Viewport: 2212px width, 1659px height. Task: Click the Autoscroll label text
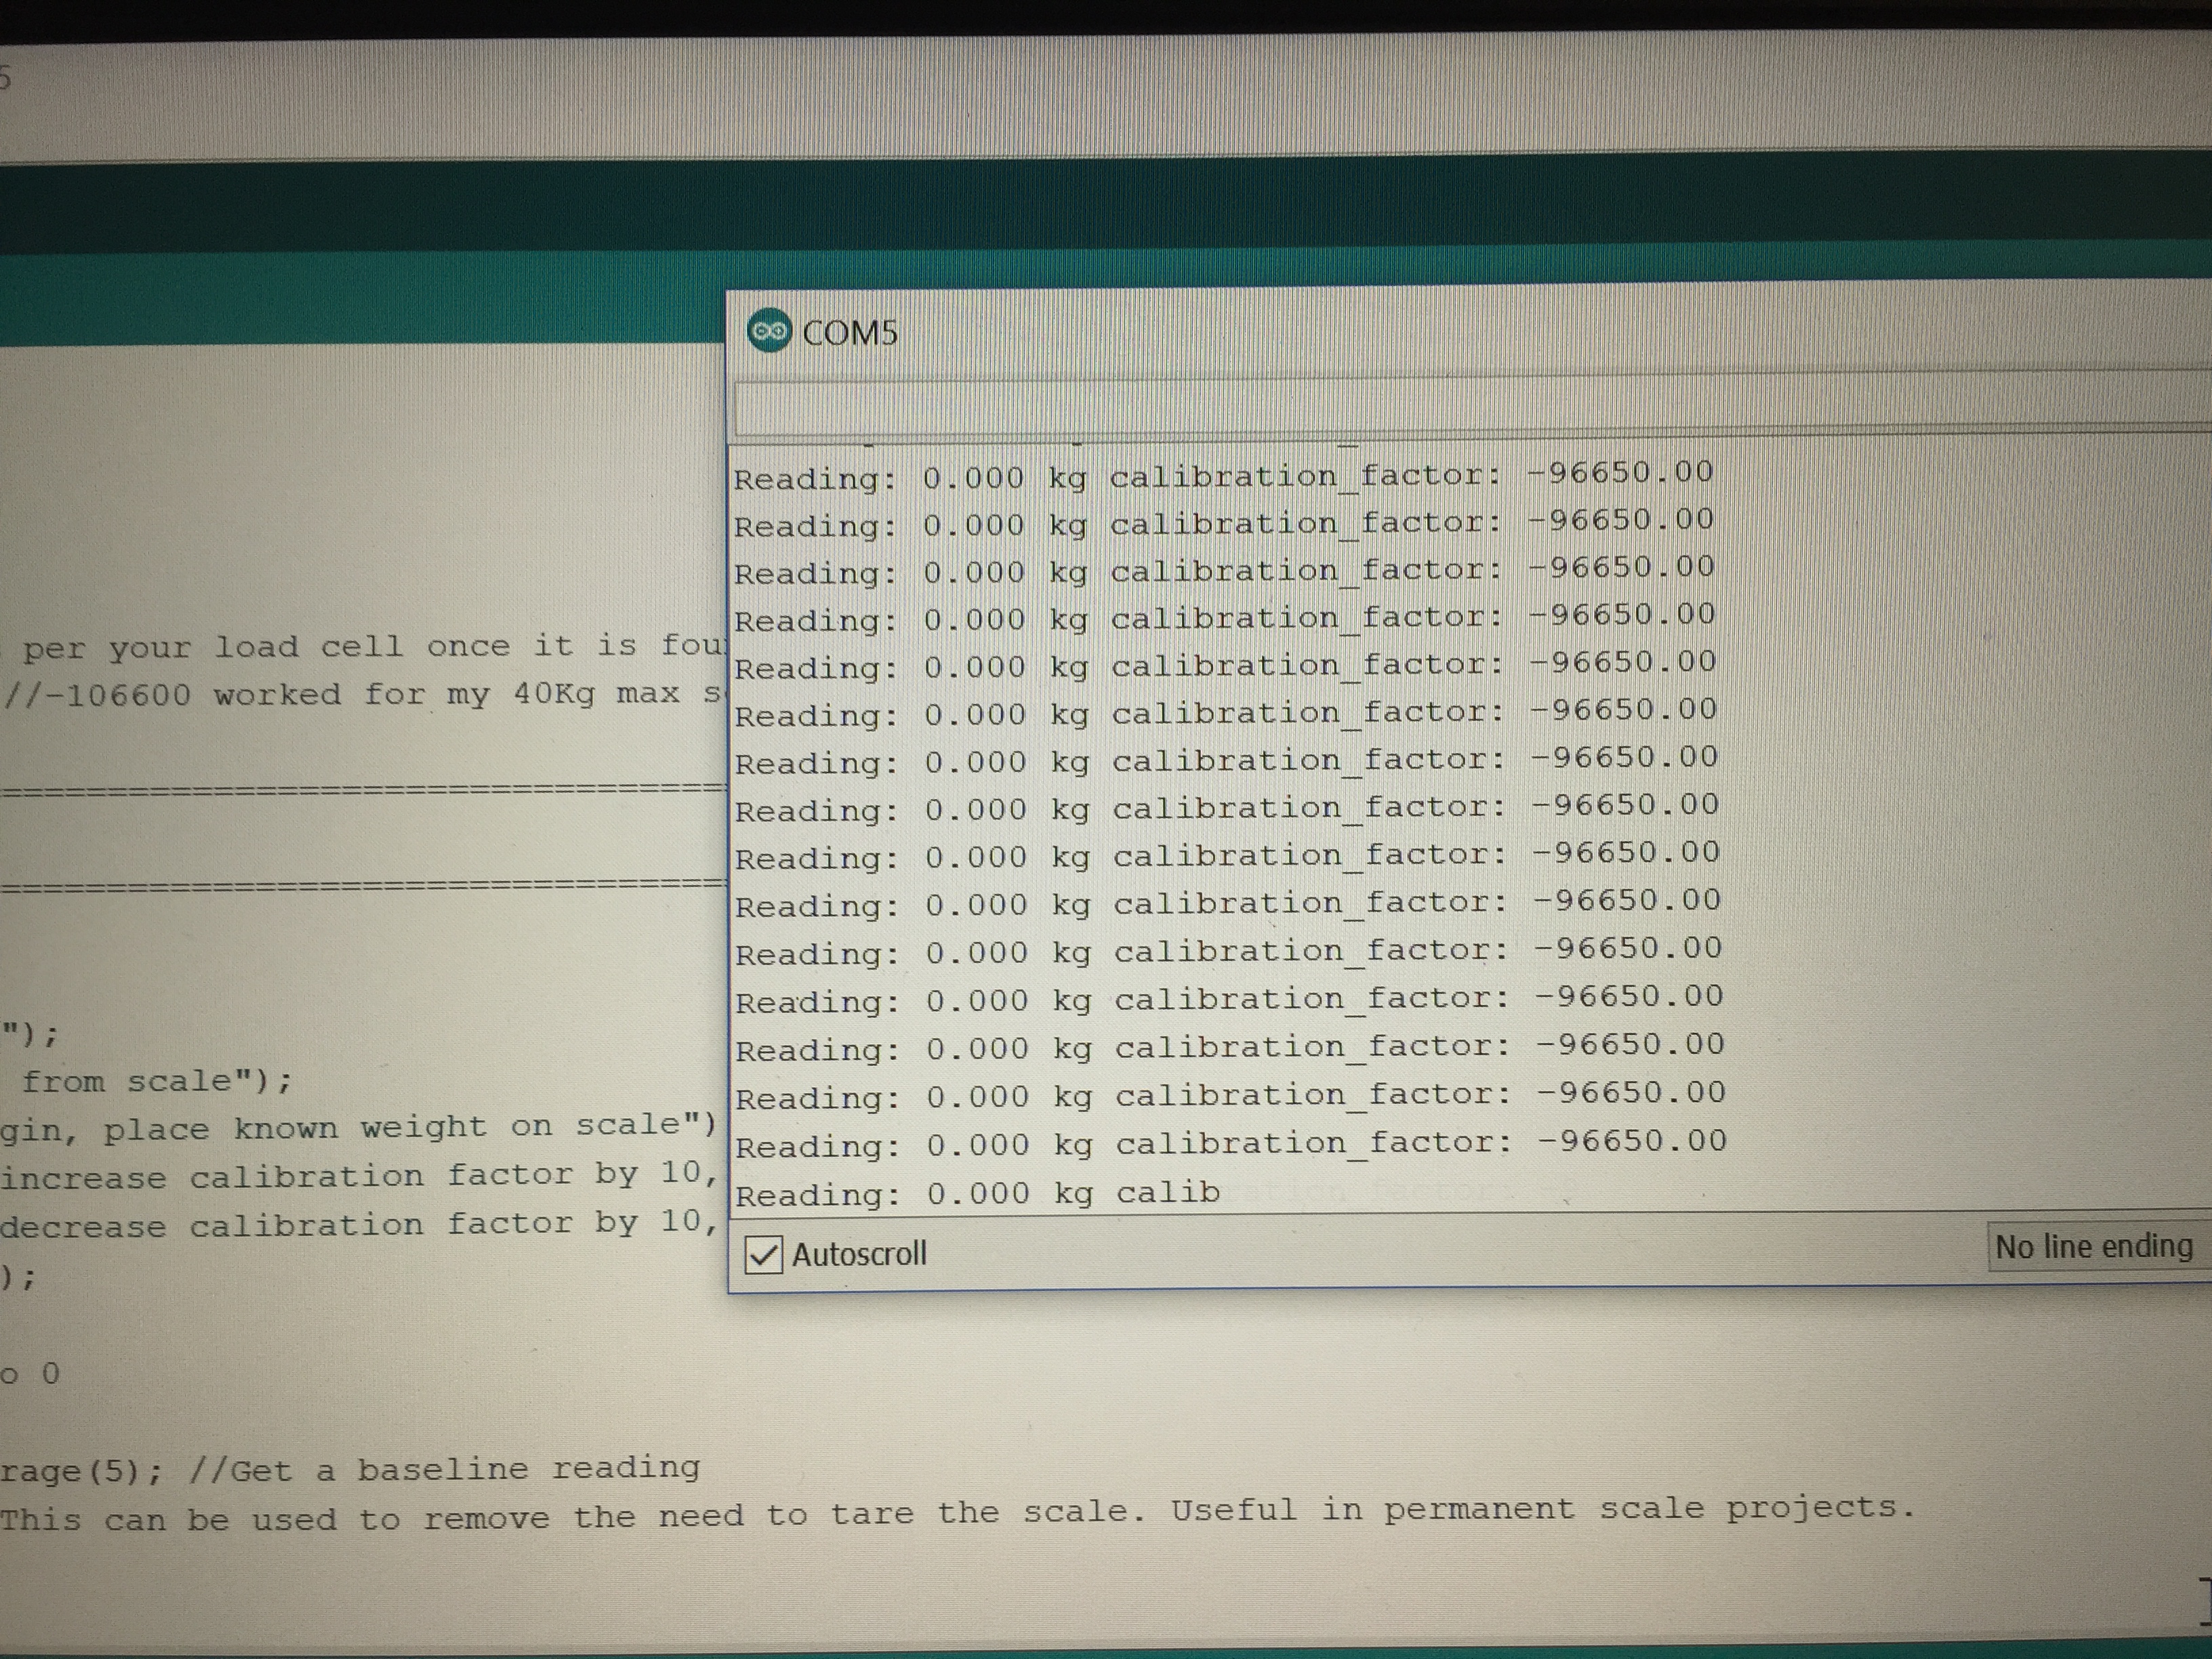859,1253
